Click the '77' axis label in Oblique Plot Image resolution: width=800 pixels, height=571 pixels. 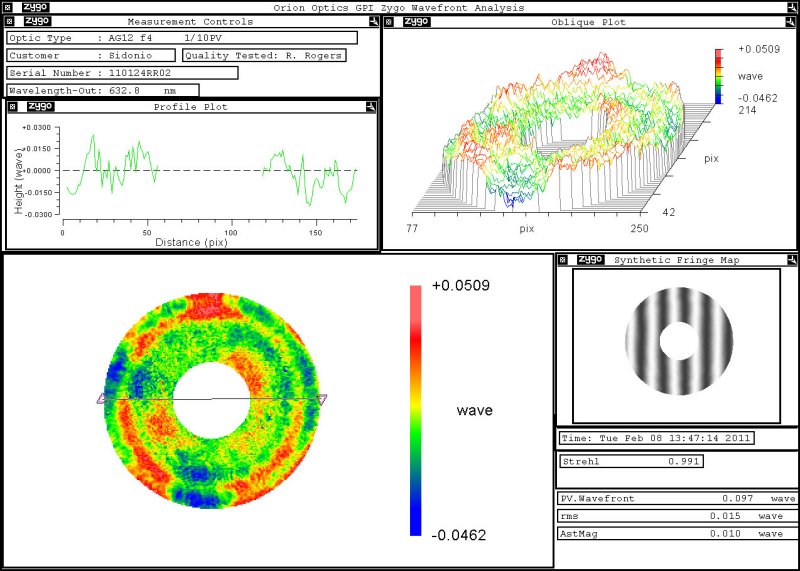click(x=411, y=228)
